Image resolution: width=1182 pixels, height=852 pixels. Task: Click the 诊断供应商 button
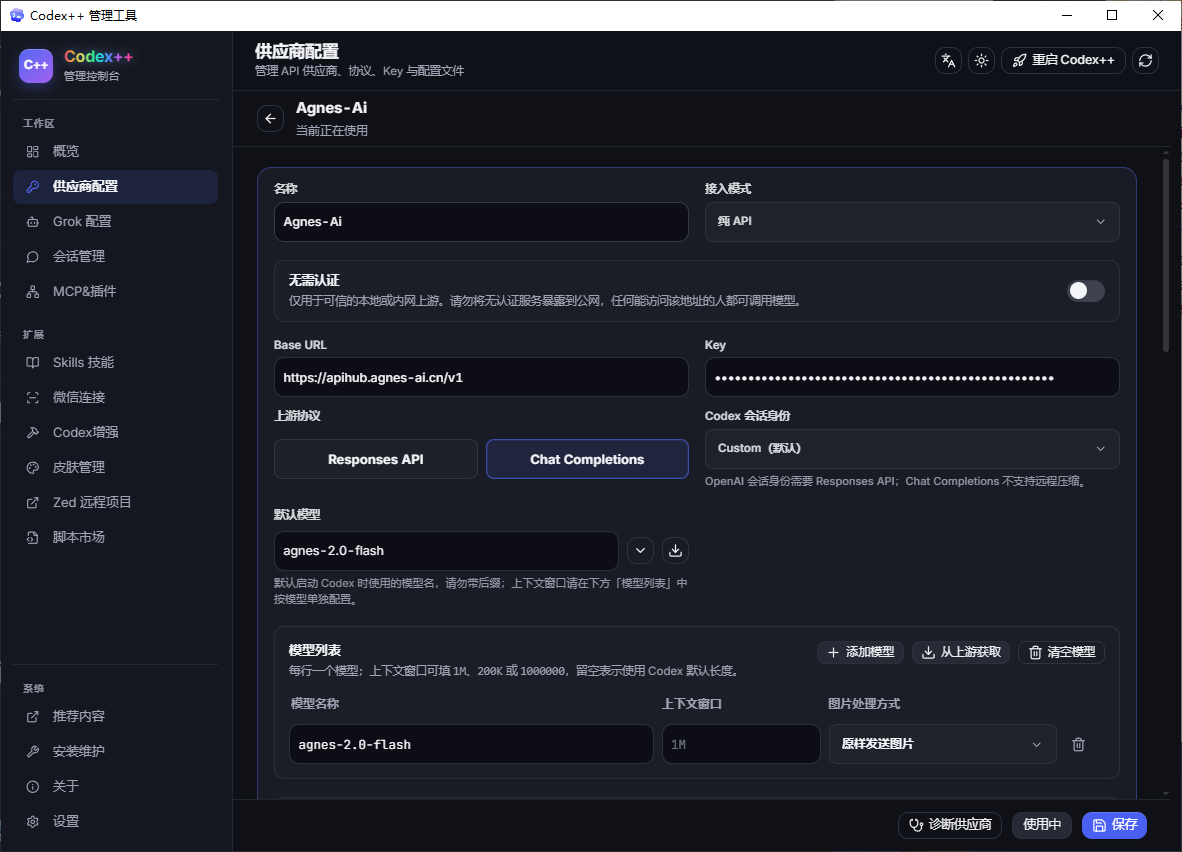(950, 825)
